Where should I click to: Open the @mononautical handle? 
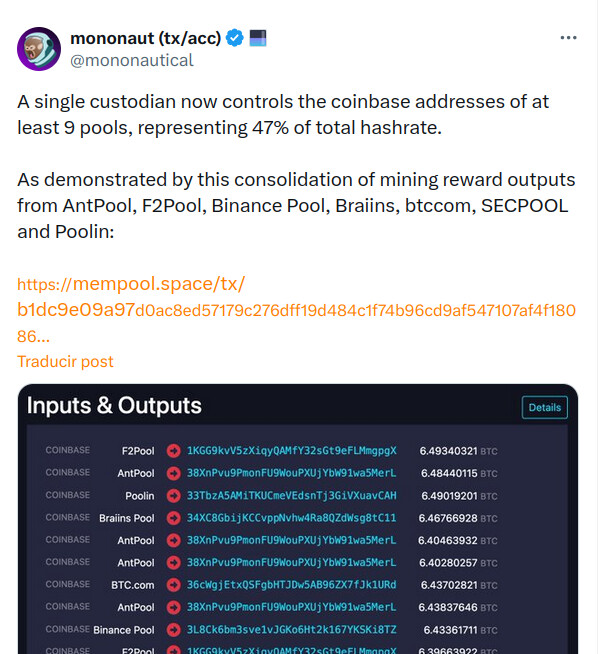coord(131,60)
